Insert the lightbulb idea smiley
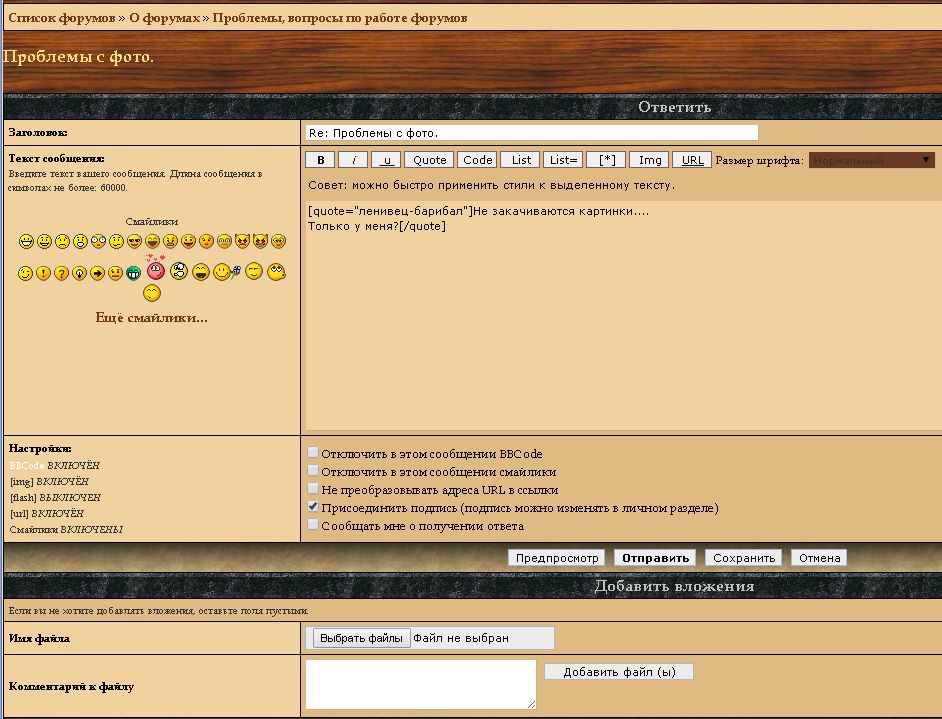The height and width of the screenshot is (719, 942). [79, 273]
